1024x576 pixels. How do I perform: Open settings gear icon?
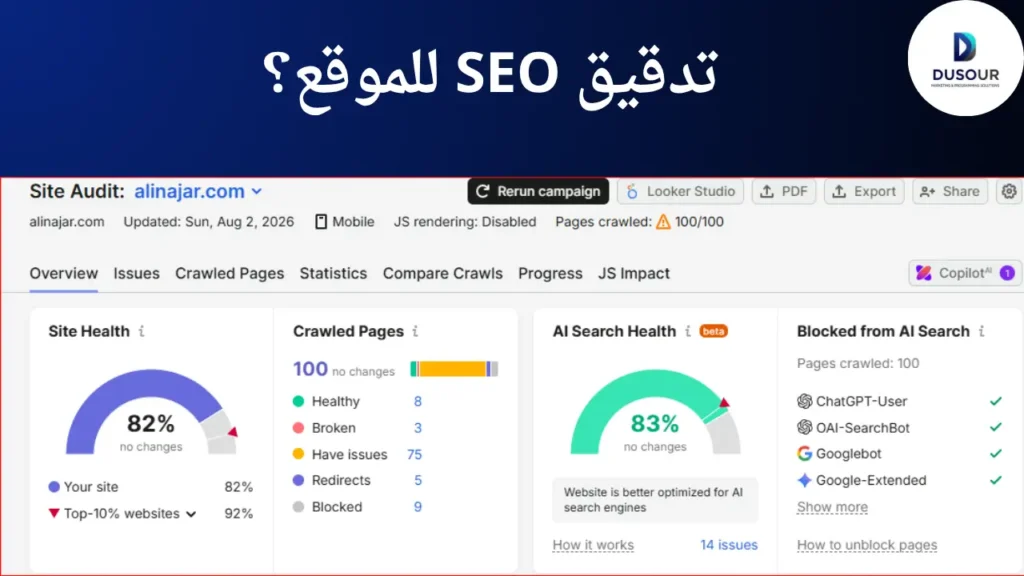(x=1009, y=191)
